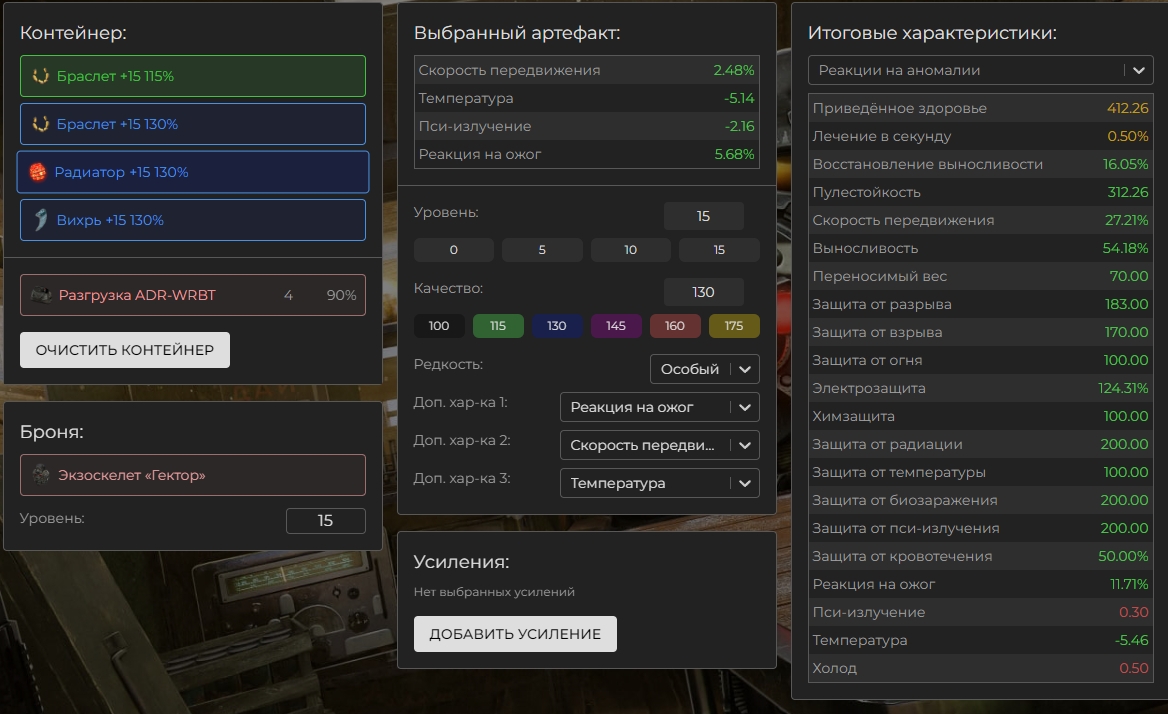The height and width of the screenshot is (714, 1168).
Task: Open Доп. хар-ка 3 dropdown Температура
Action: [x=659, y=483]
